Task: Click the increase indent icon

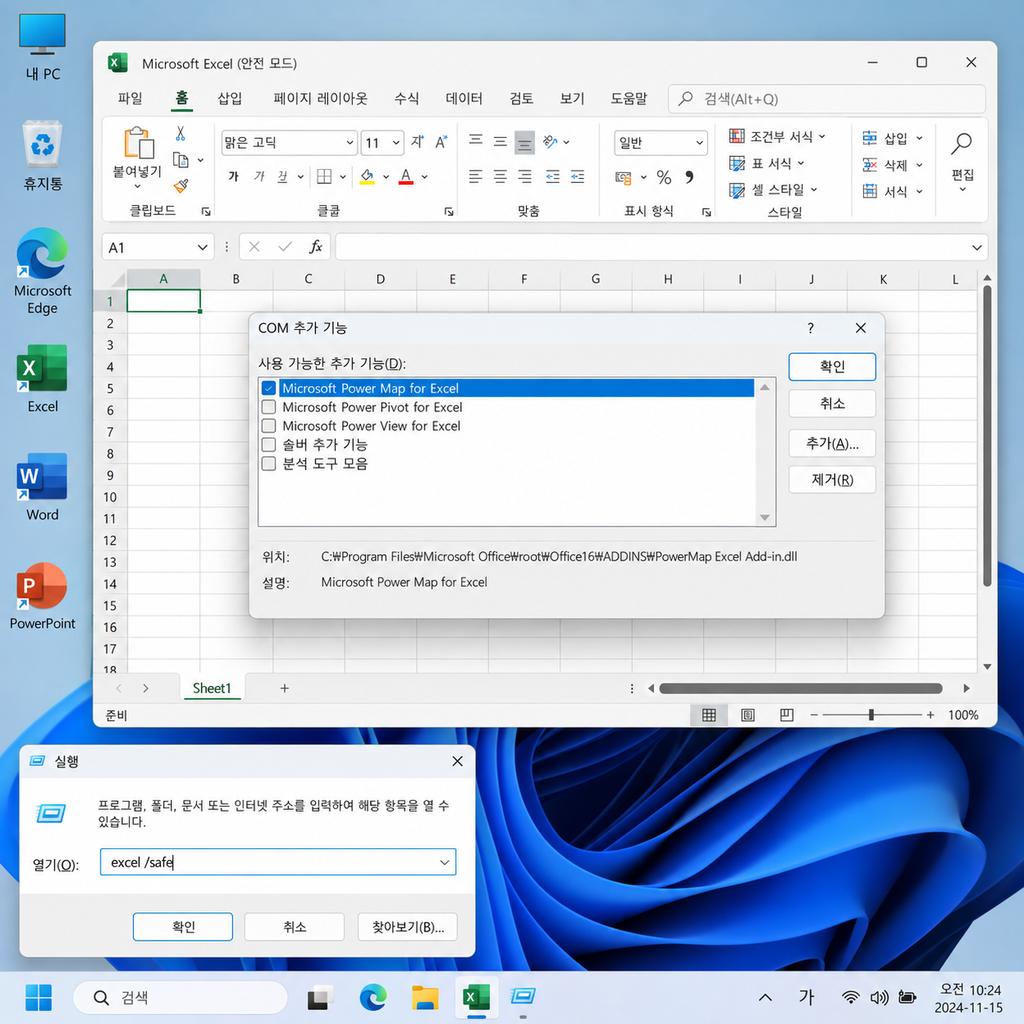Action: (x=577, y=176)
